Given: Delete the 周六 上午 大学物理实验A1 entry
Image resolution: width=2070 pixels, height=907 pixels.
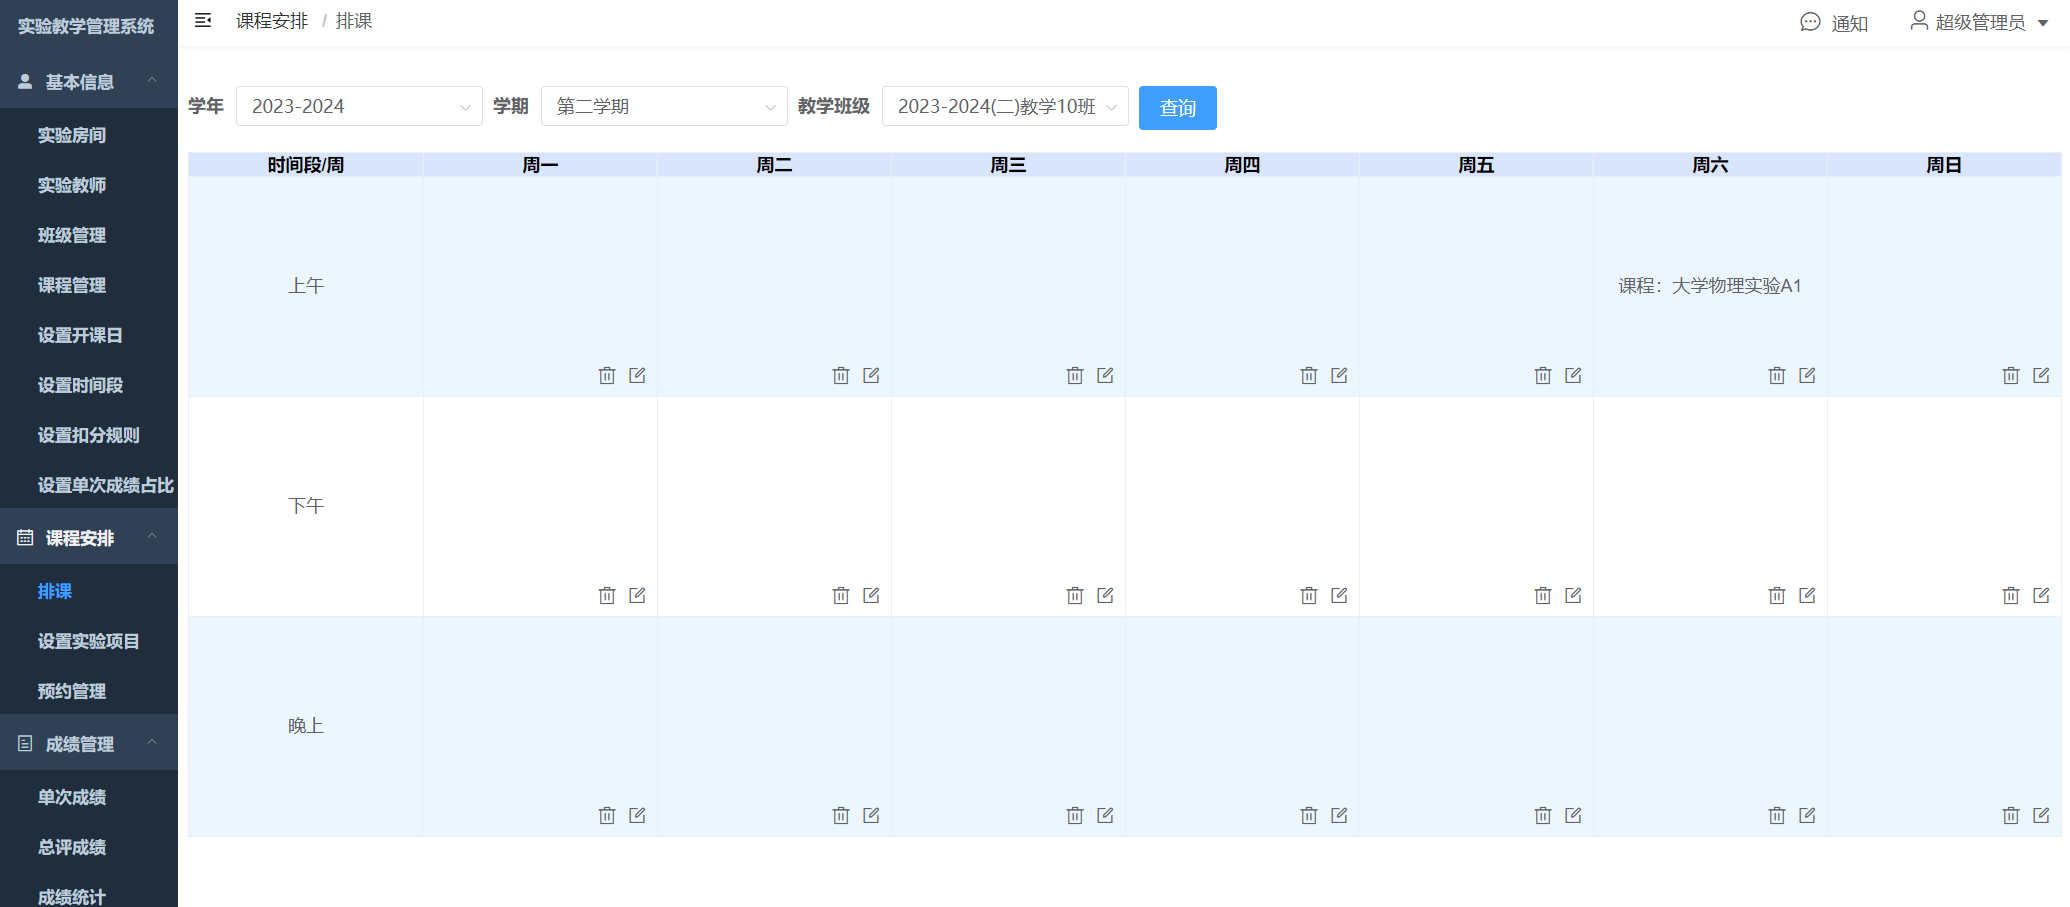Looking at the screenshot, I should point(1777,375).
